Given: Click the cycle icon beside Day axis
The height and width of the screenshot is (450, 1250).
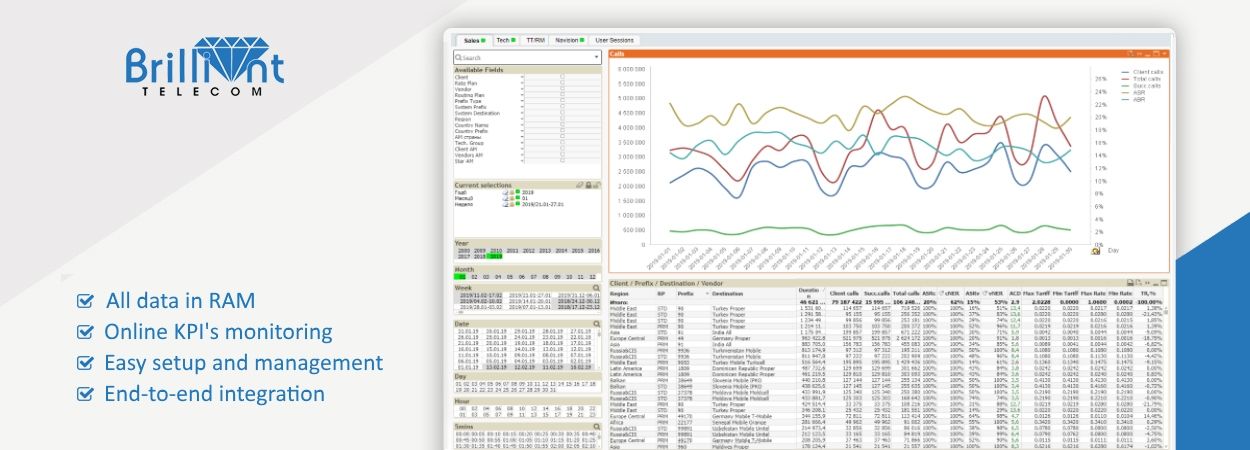Looking at the screenshot, I should [x=1096, y=251].
